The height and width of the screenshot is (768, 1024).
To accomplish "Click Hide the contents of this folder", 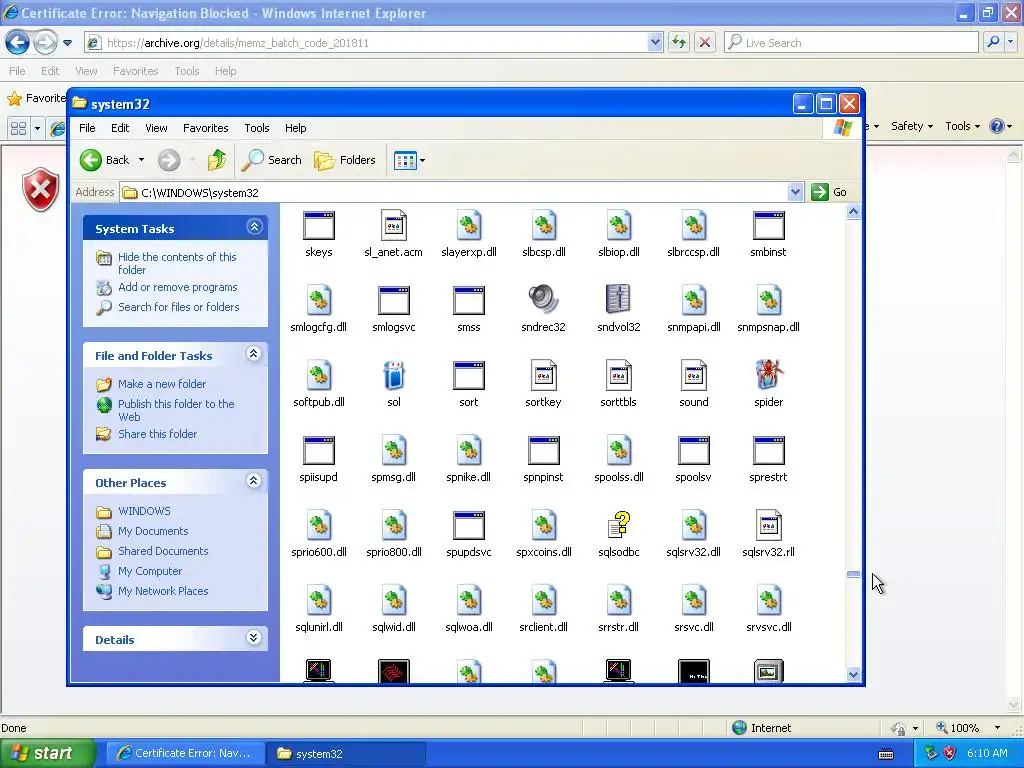I will click(177, 263).
